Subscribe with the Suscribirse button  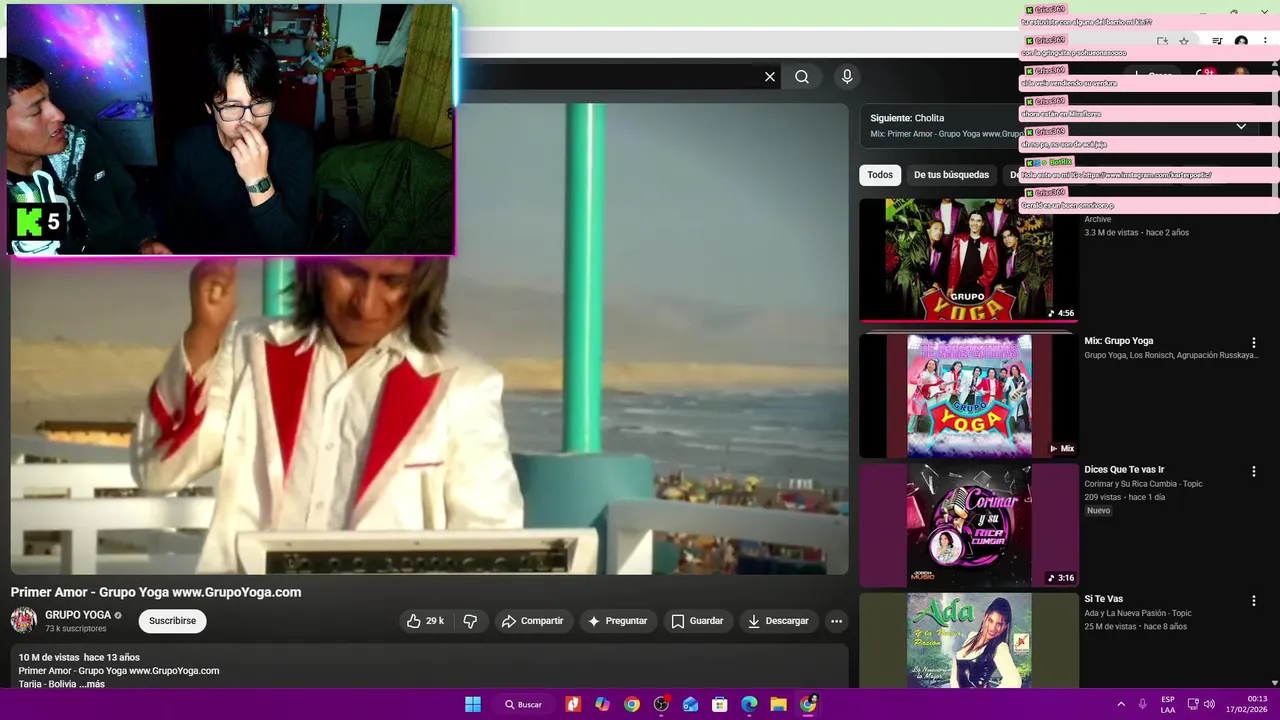(172, 621)
